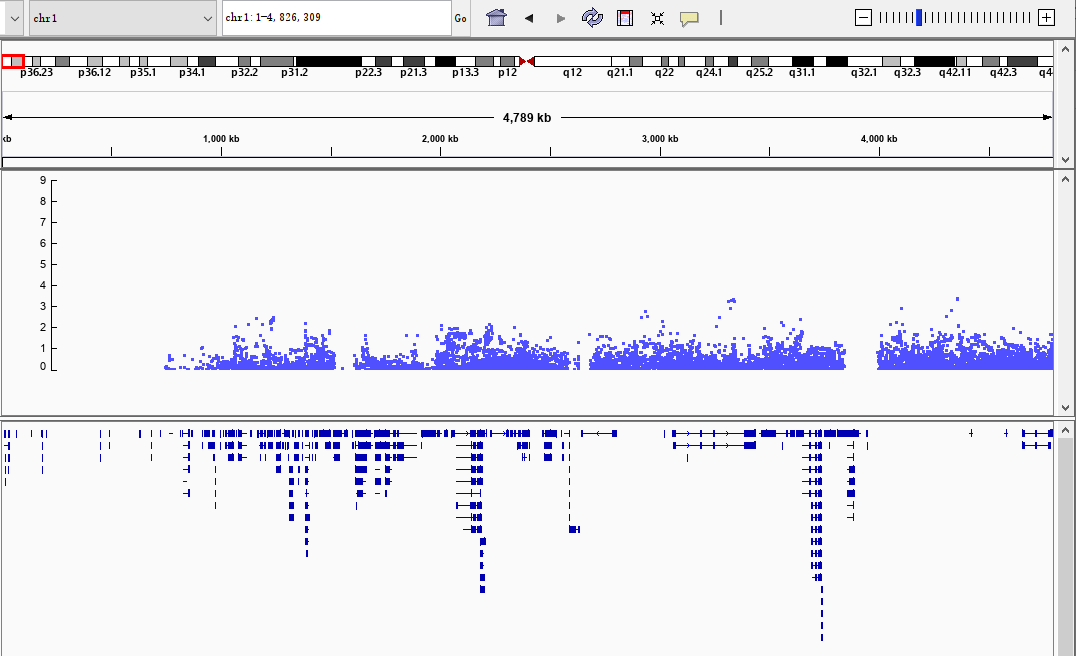
Task: Zoom in with the plus icon
Action: 1046,18
